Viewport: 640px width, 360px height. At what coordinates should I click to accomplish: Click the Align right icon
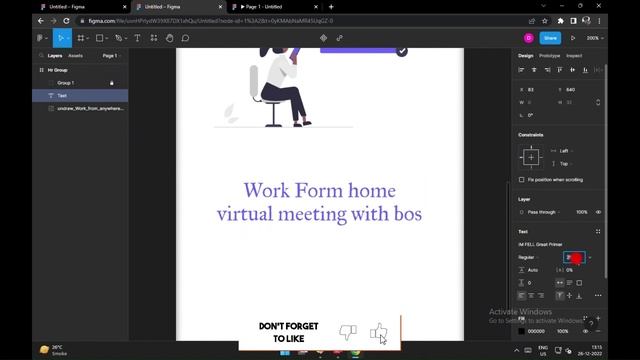point(547,70)
